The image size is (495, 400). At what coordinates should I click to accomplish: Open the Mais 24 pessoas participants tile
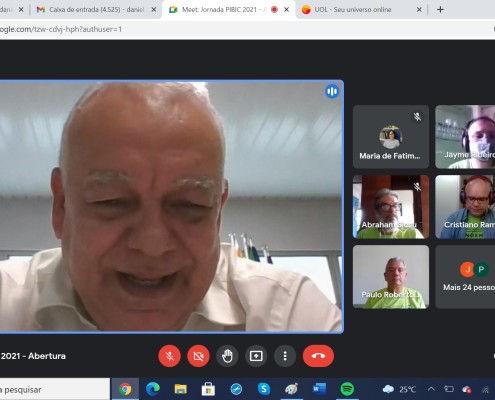(465, 277)
